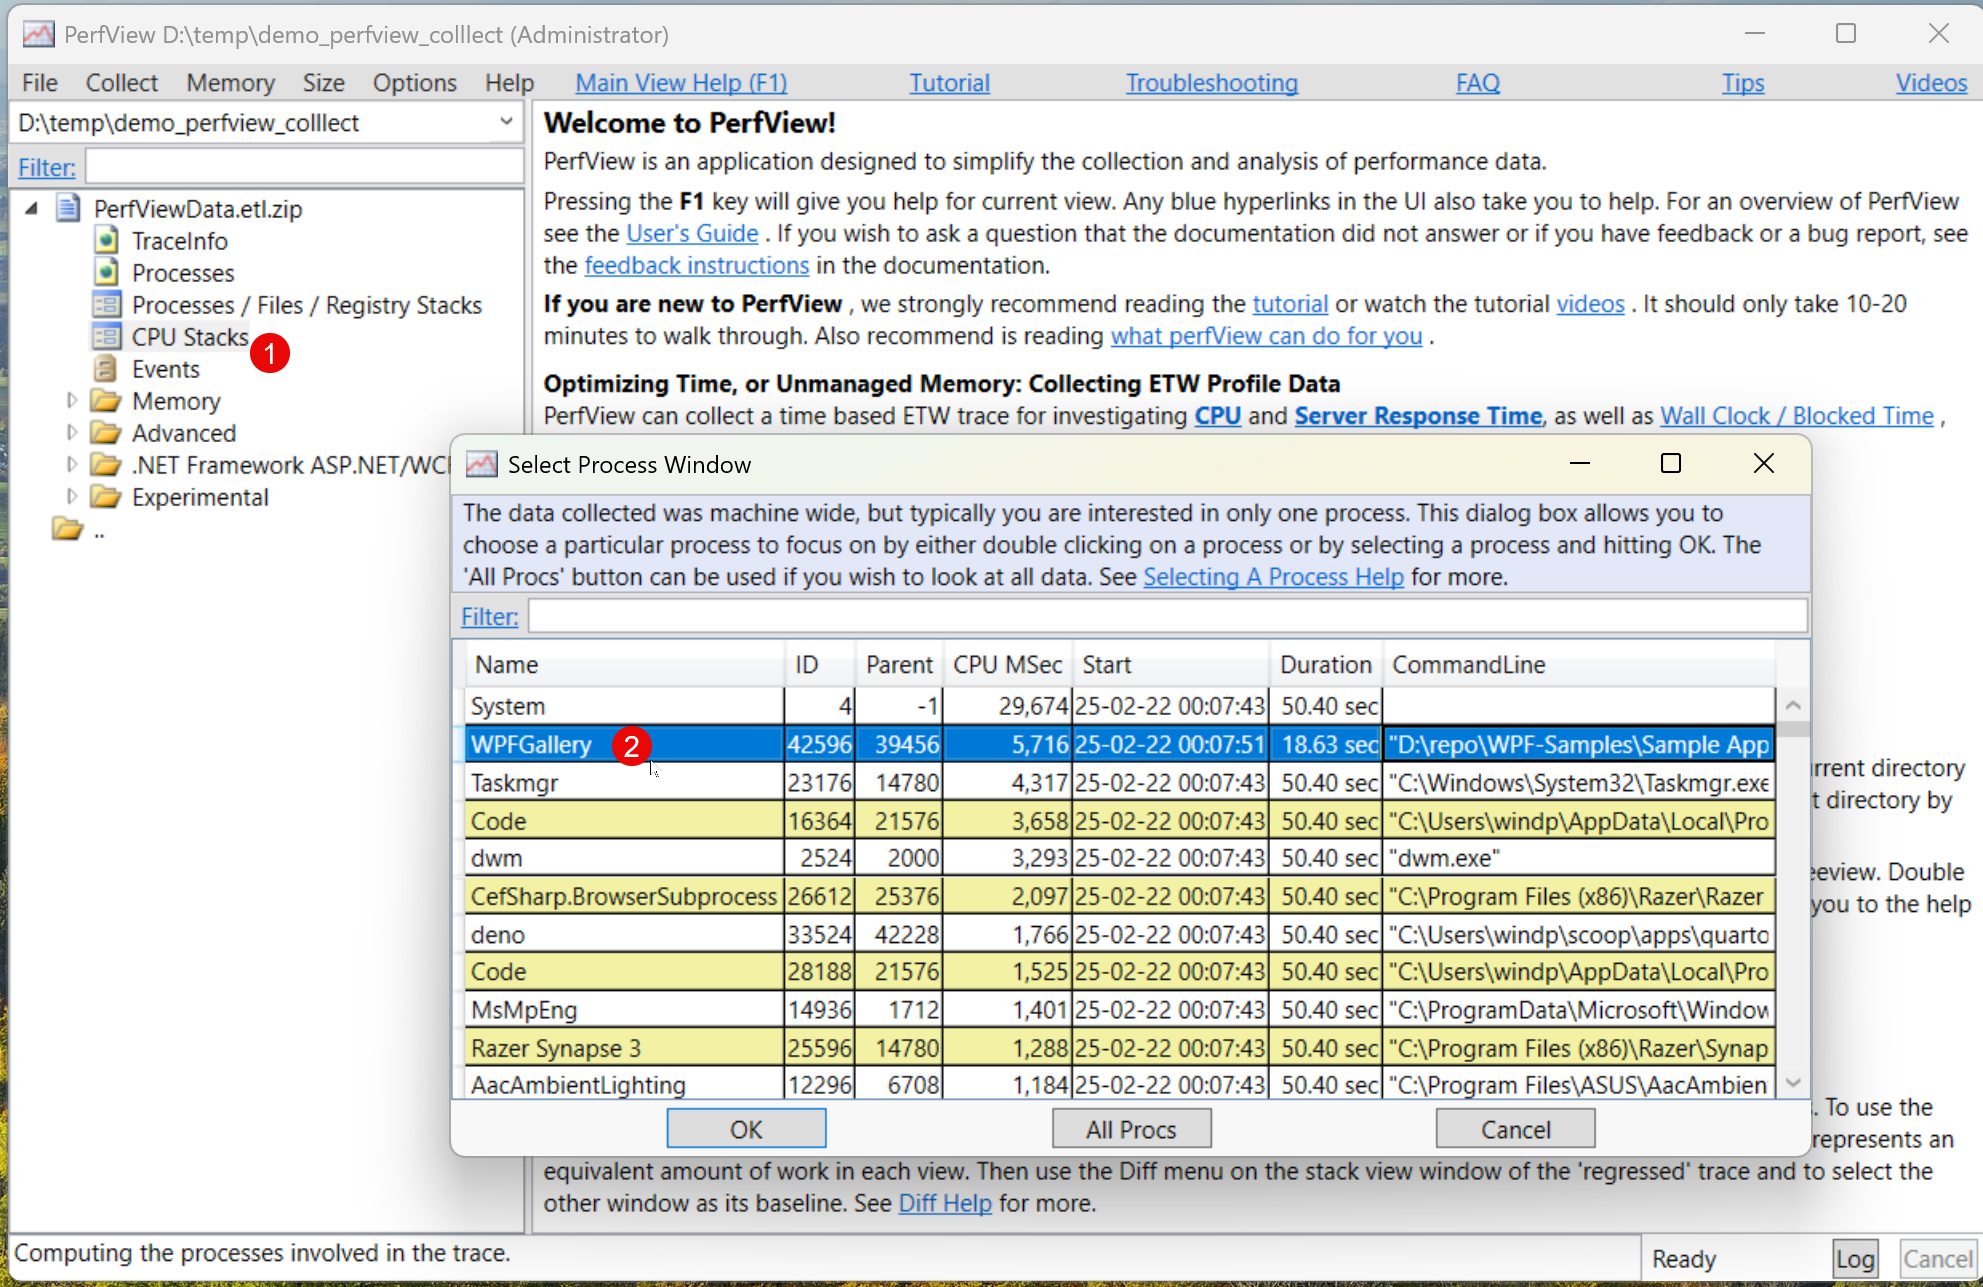Click the Log button in status bar
The image size is (1983, 1287).
tap(1855, 1259)
